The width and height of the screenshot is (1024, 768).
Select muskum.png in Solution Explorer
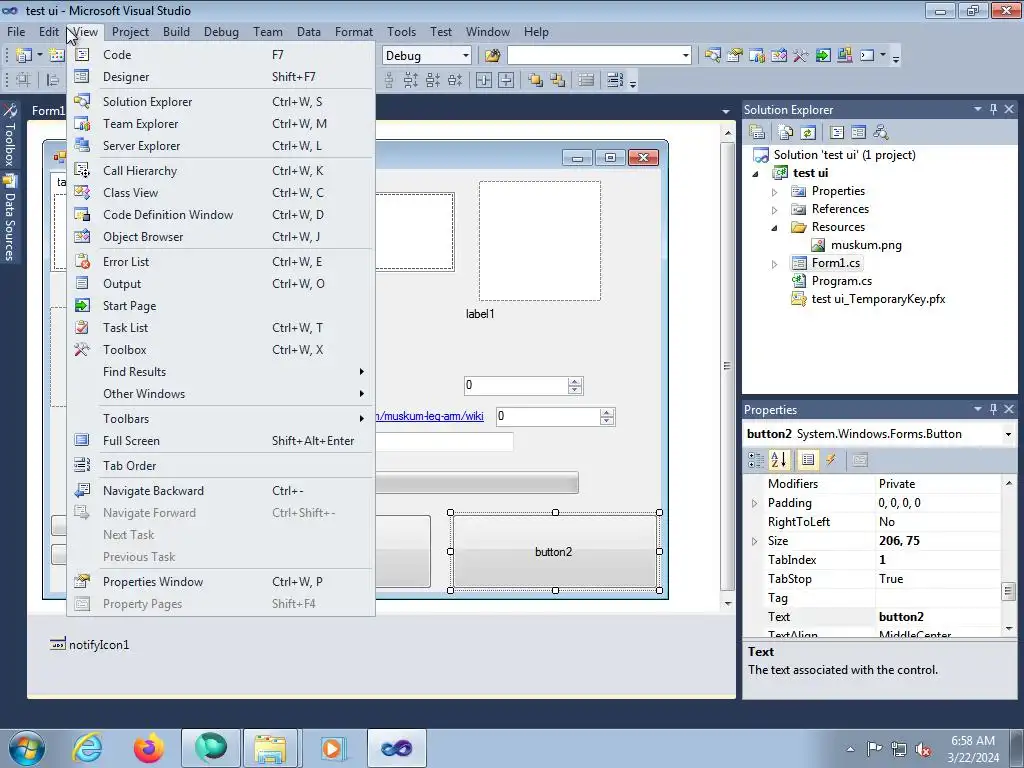(x=866, y=246)
